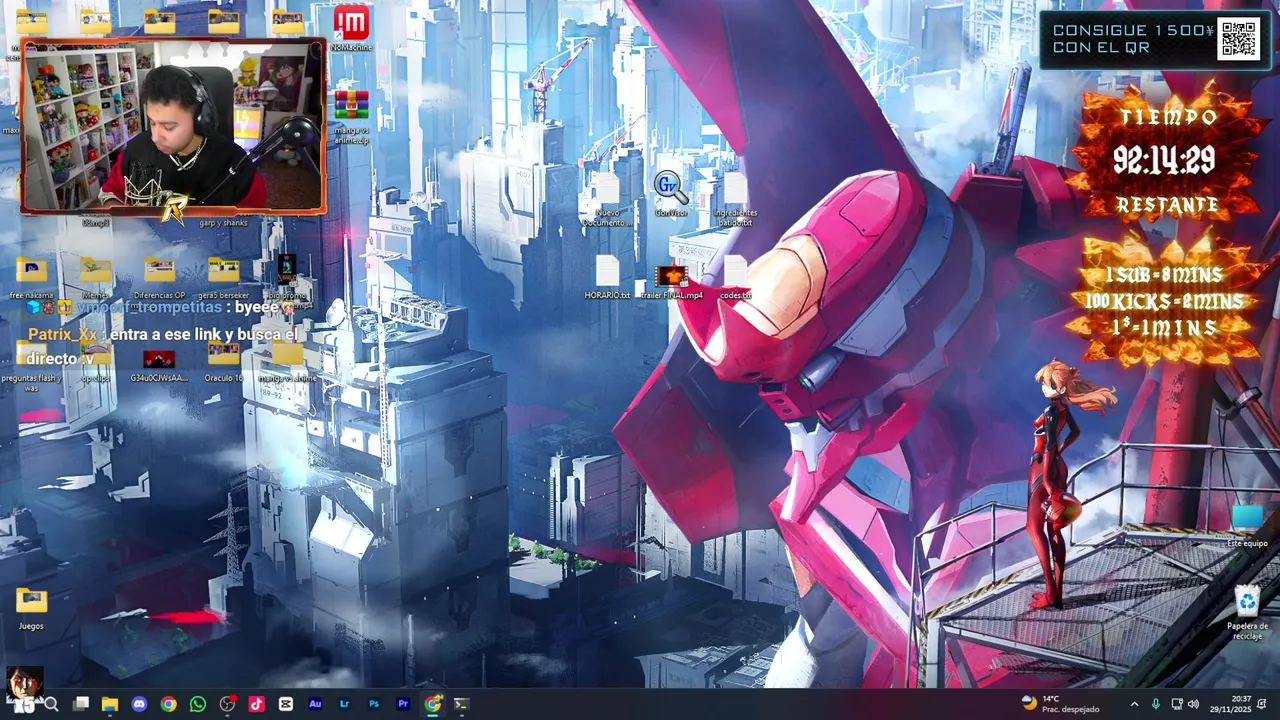Launch Adobe Lightroom from taskbar
This screenshot has height=720, width=1280.
point(345,704)
